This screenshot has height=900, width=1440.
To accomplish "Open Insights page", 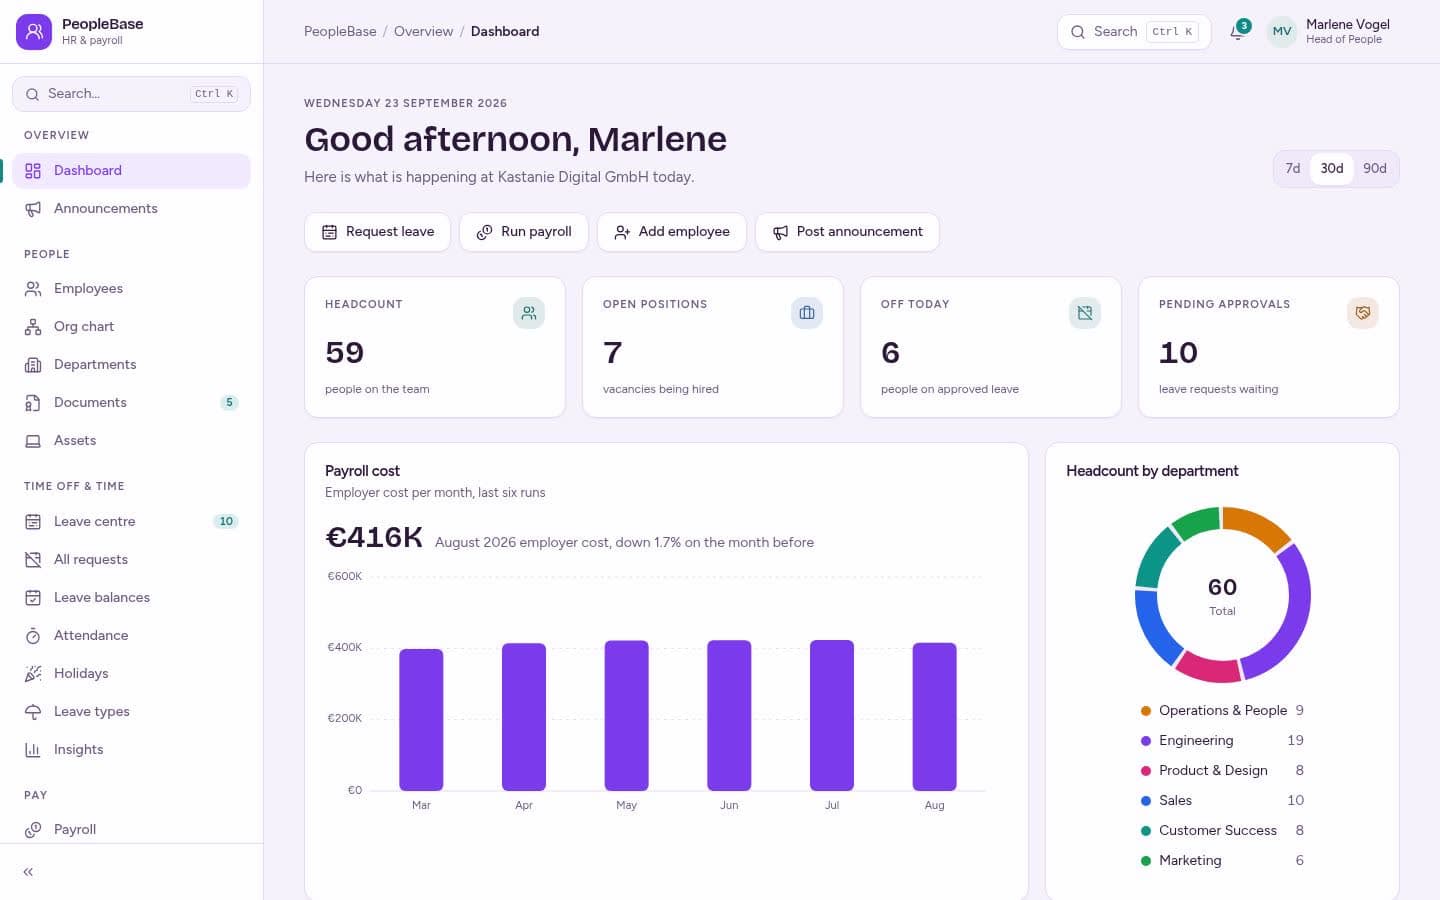I will click(131, 749).
